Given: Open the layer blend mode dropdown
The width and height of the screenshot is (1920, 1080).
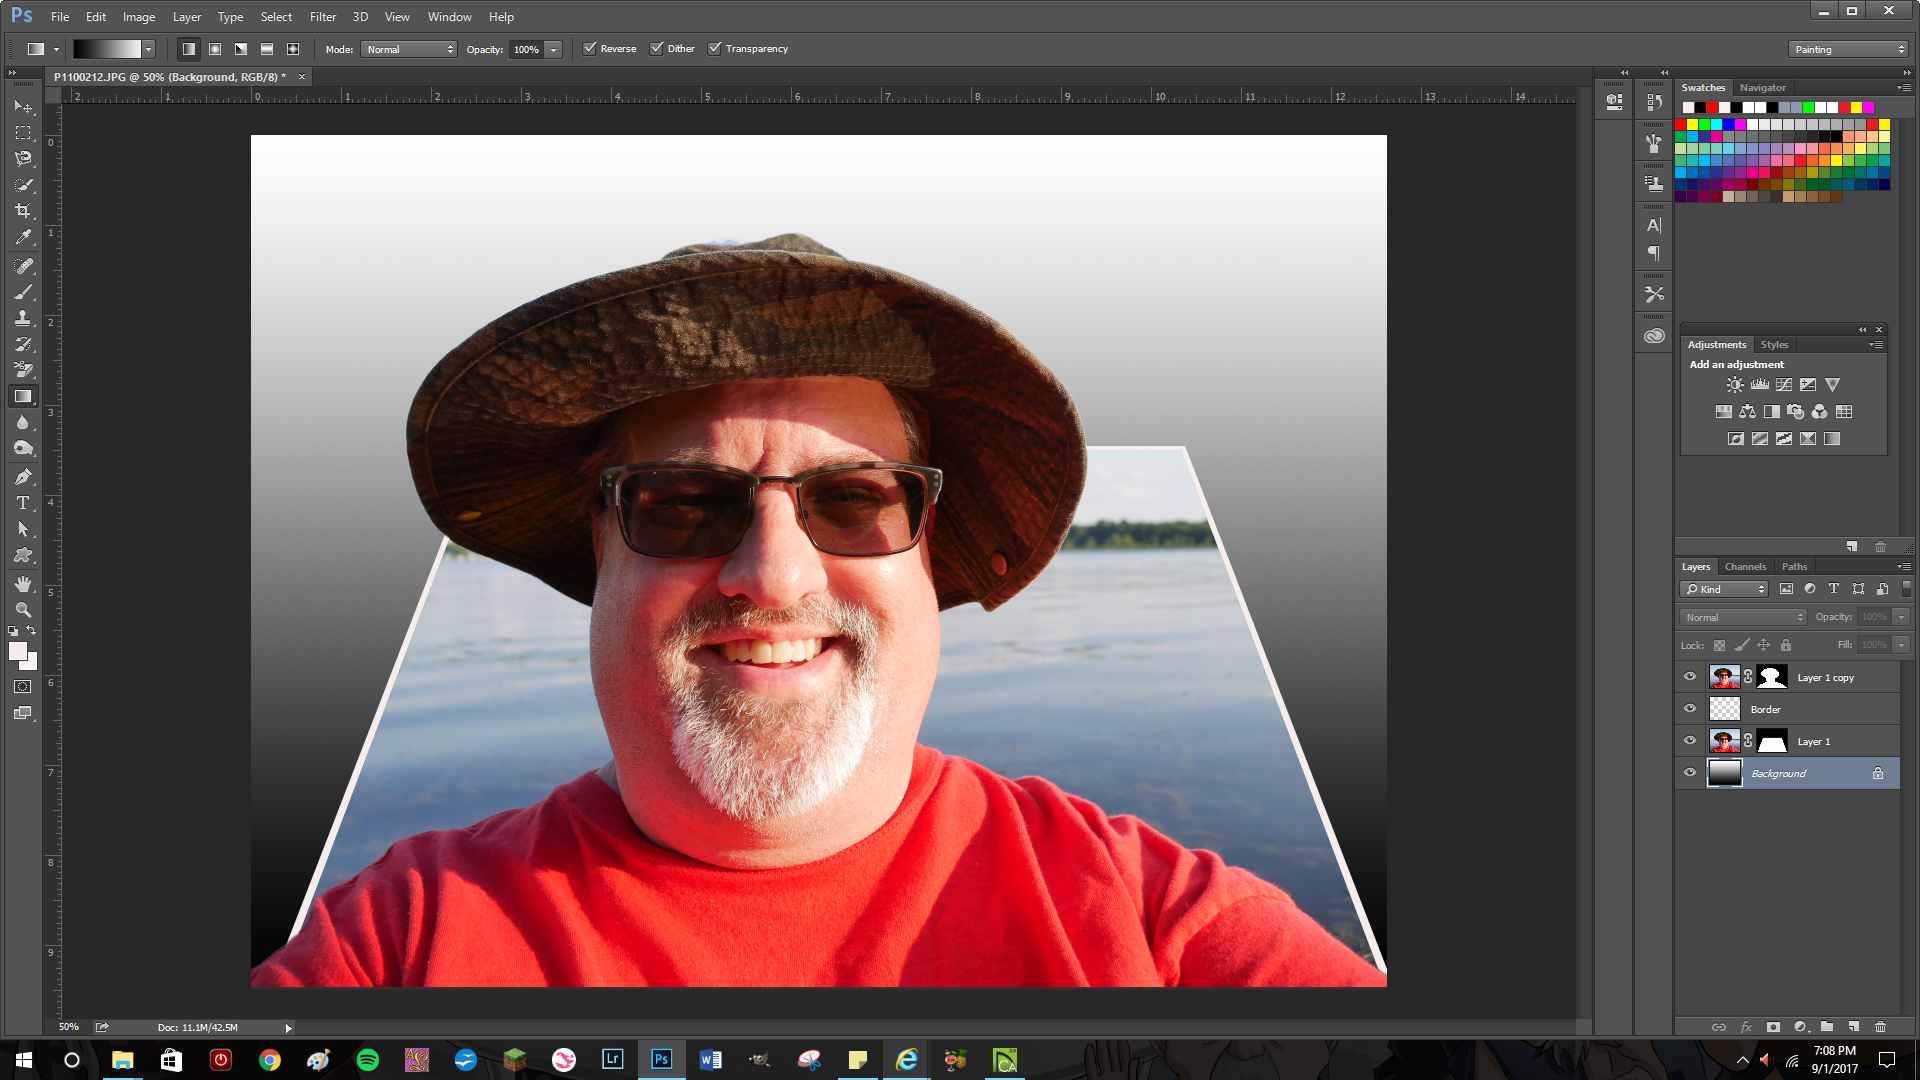Looking at the screenshot, I should tap(1743, 617).
